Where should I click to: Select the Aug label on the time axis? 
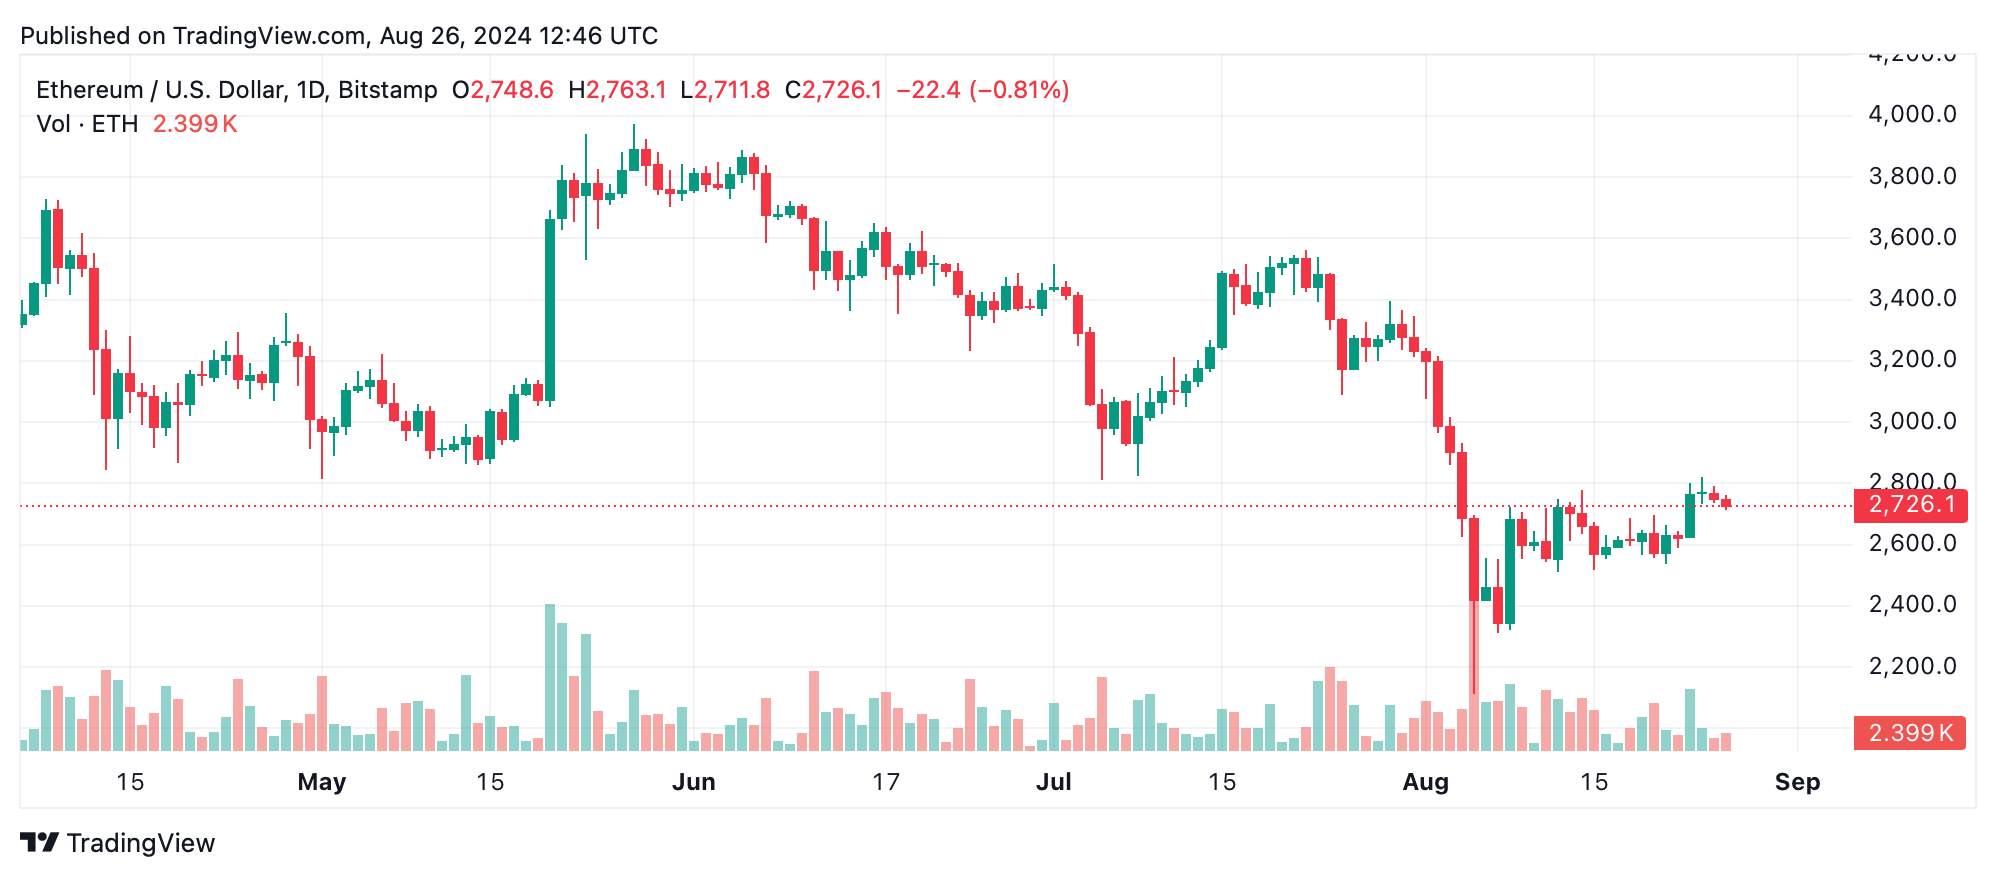pyautogui.click(x=1426, y=782)
